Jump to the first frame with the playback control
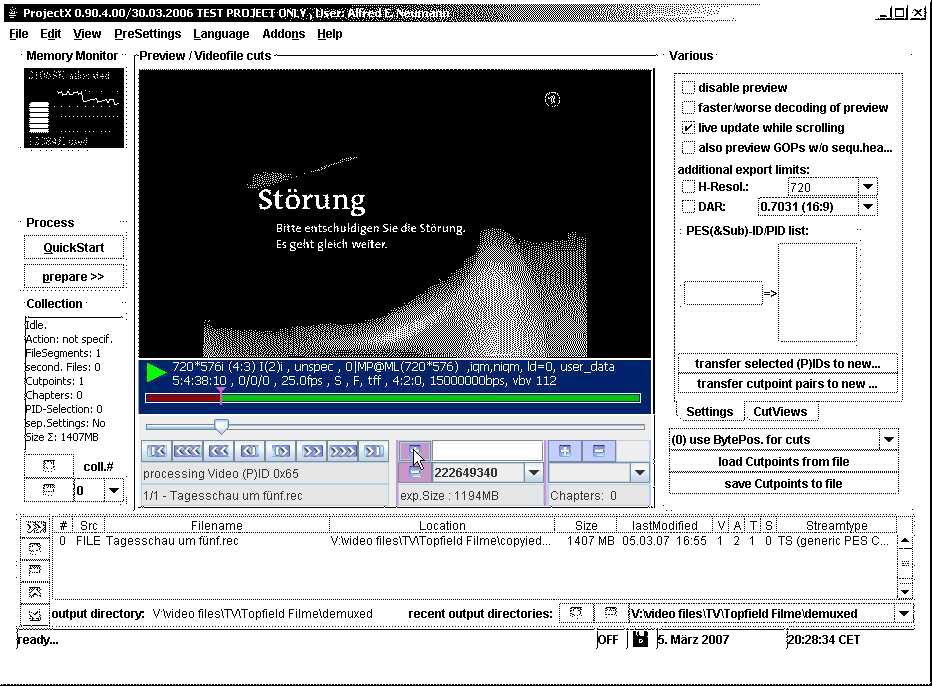Viewport: 932px width, 686px height. [155, 451]
